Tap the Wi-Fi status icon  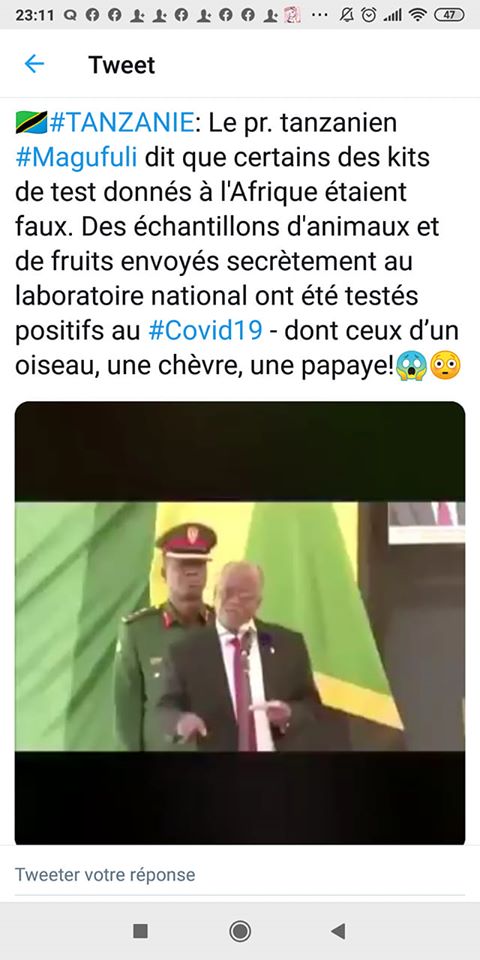click(x=418, y=16)
